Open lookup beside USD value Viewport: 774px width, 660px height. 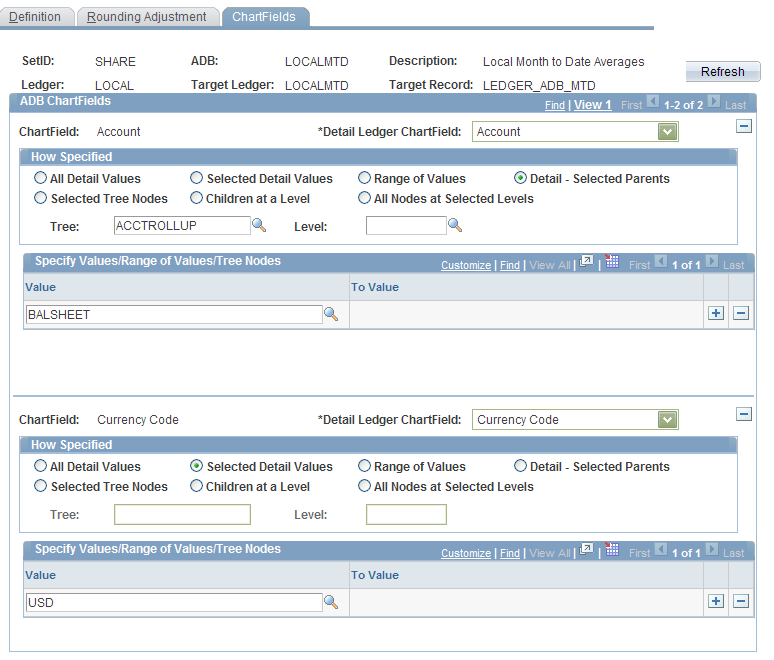tap(331, 602)
